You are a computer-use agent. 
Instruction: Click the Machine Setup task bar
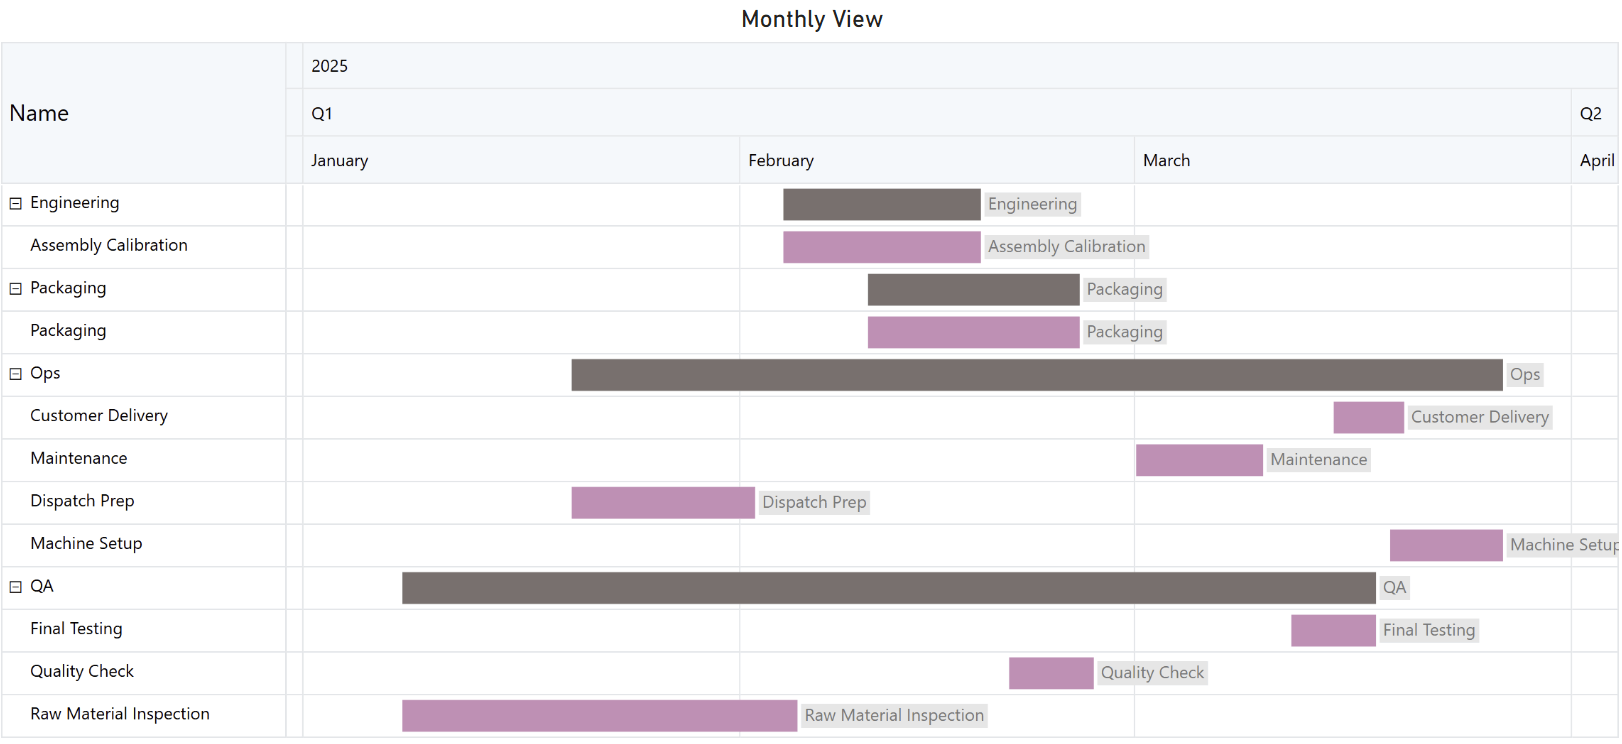(1445, 546)
